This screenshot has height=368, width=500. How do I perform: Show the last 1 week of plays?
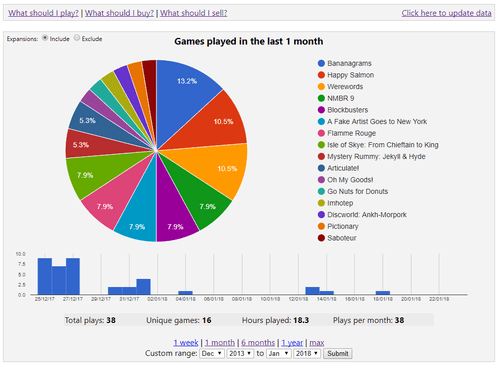(x=186, y=343)
